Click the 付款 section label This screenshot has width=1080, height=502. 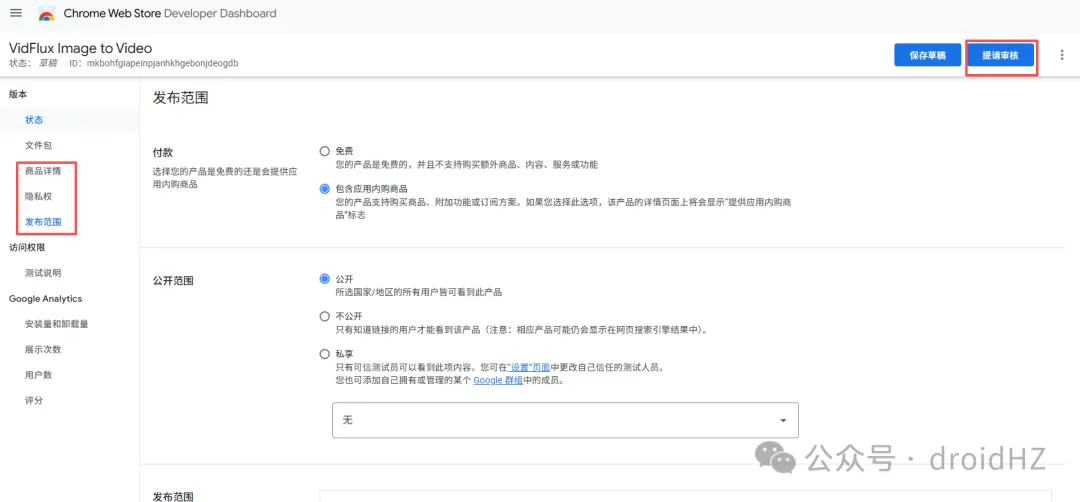(x=162, y=151)
